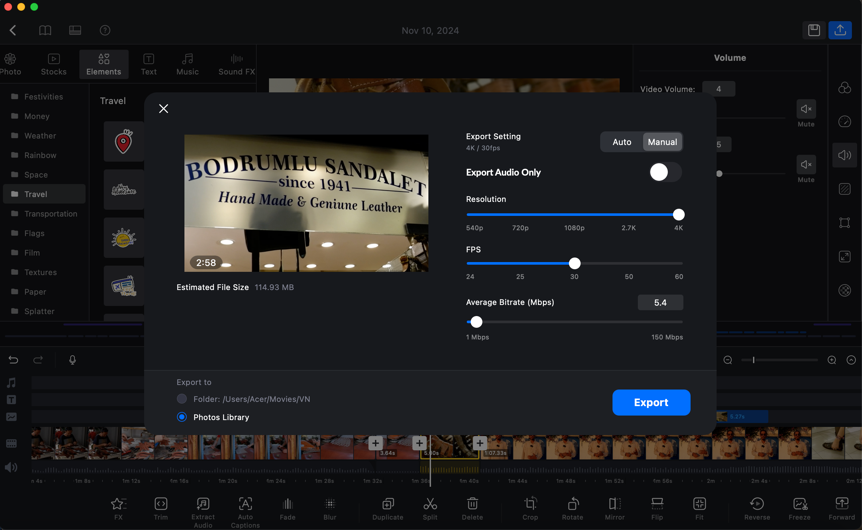Click the Rotate tool icon
This screenshot has width=862, height=530.
(x=572, y=504)
